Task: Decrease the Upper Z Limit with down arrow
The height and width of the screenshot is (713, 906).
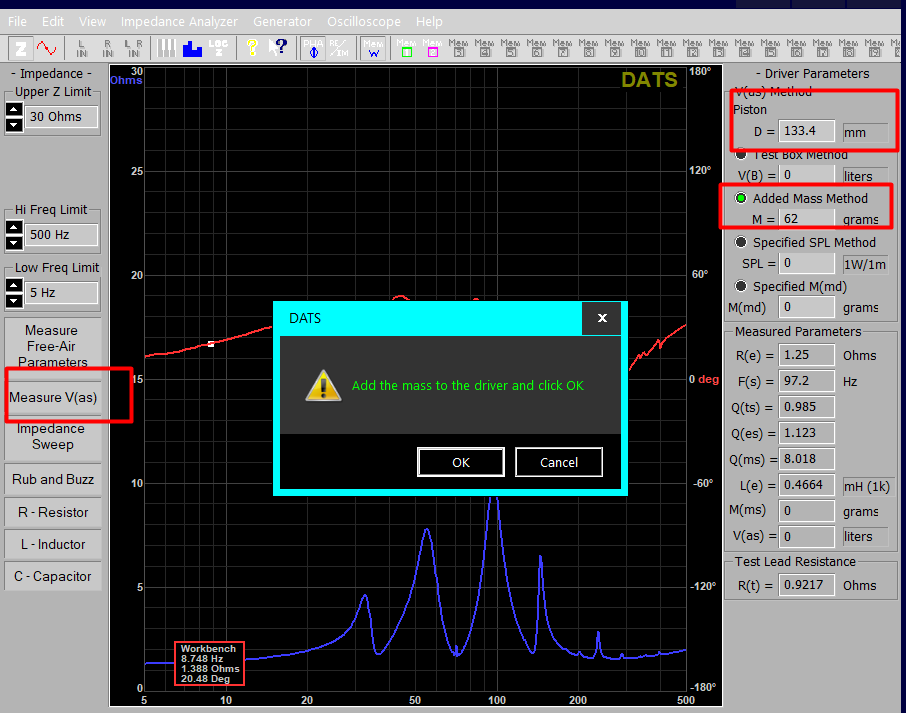Action: [x=14, y=124]
